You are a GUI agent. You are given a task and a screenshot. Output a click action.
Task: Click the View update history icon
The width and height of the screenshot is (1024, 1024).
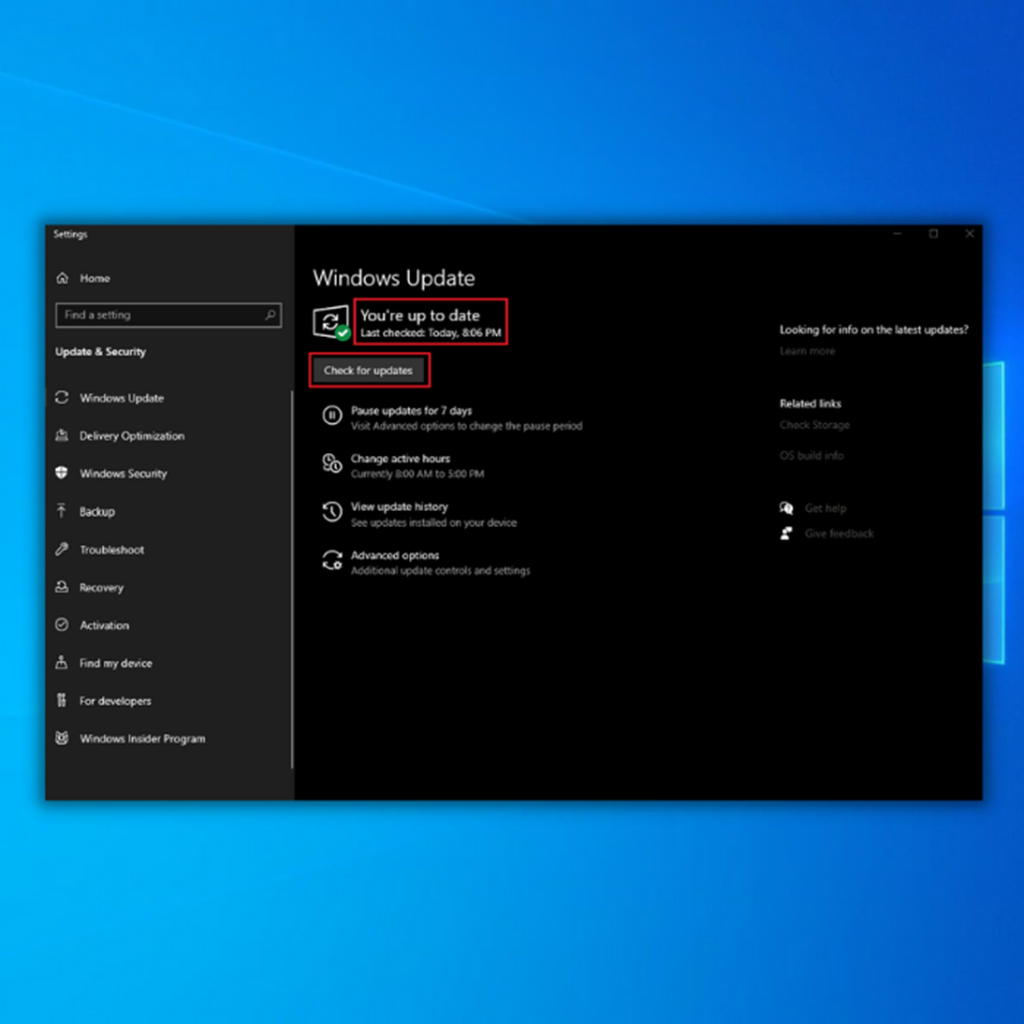(x=332, y=513)
